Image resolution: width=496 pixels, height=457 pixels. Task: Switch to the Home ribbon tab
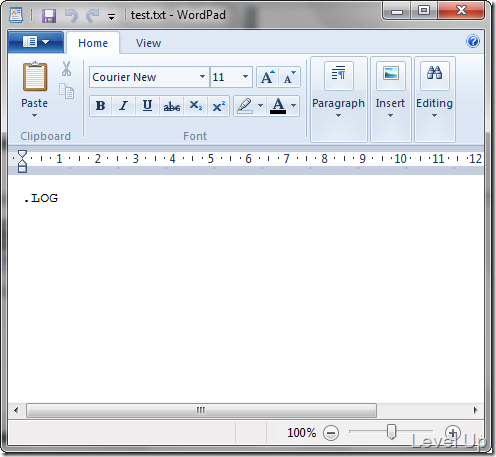93,43
